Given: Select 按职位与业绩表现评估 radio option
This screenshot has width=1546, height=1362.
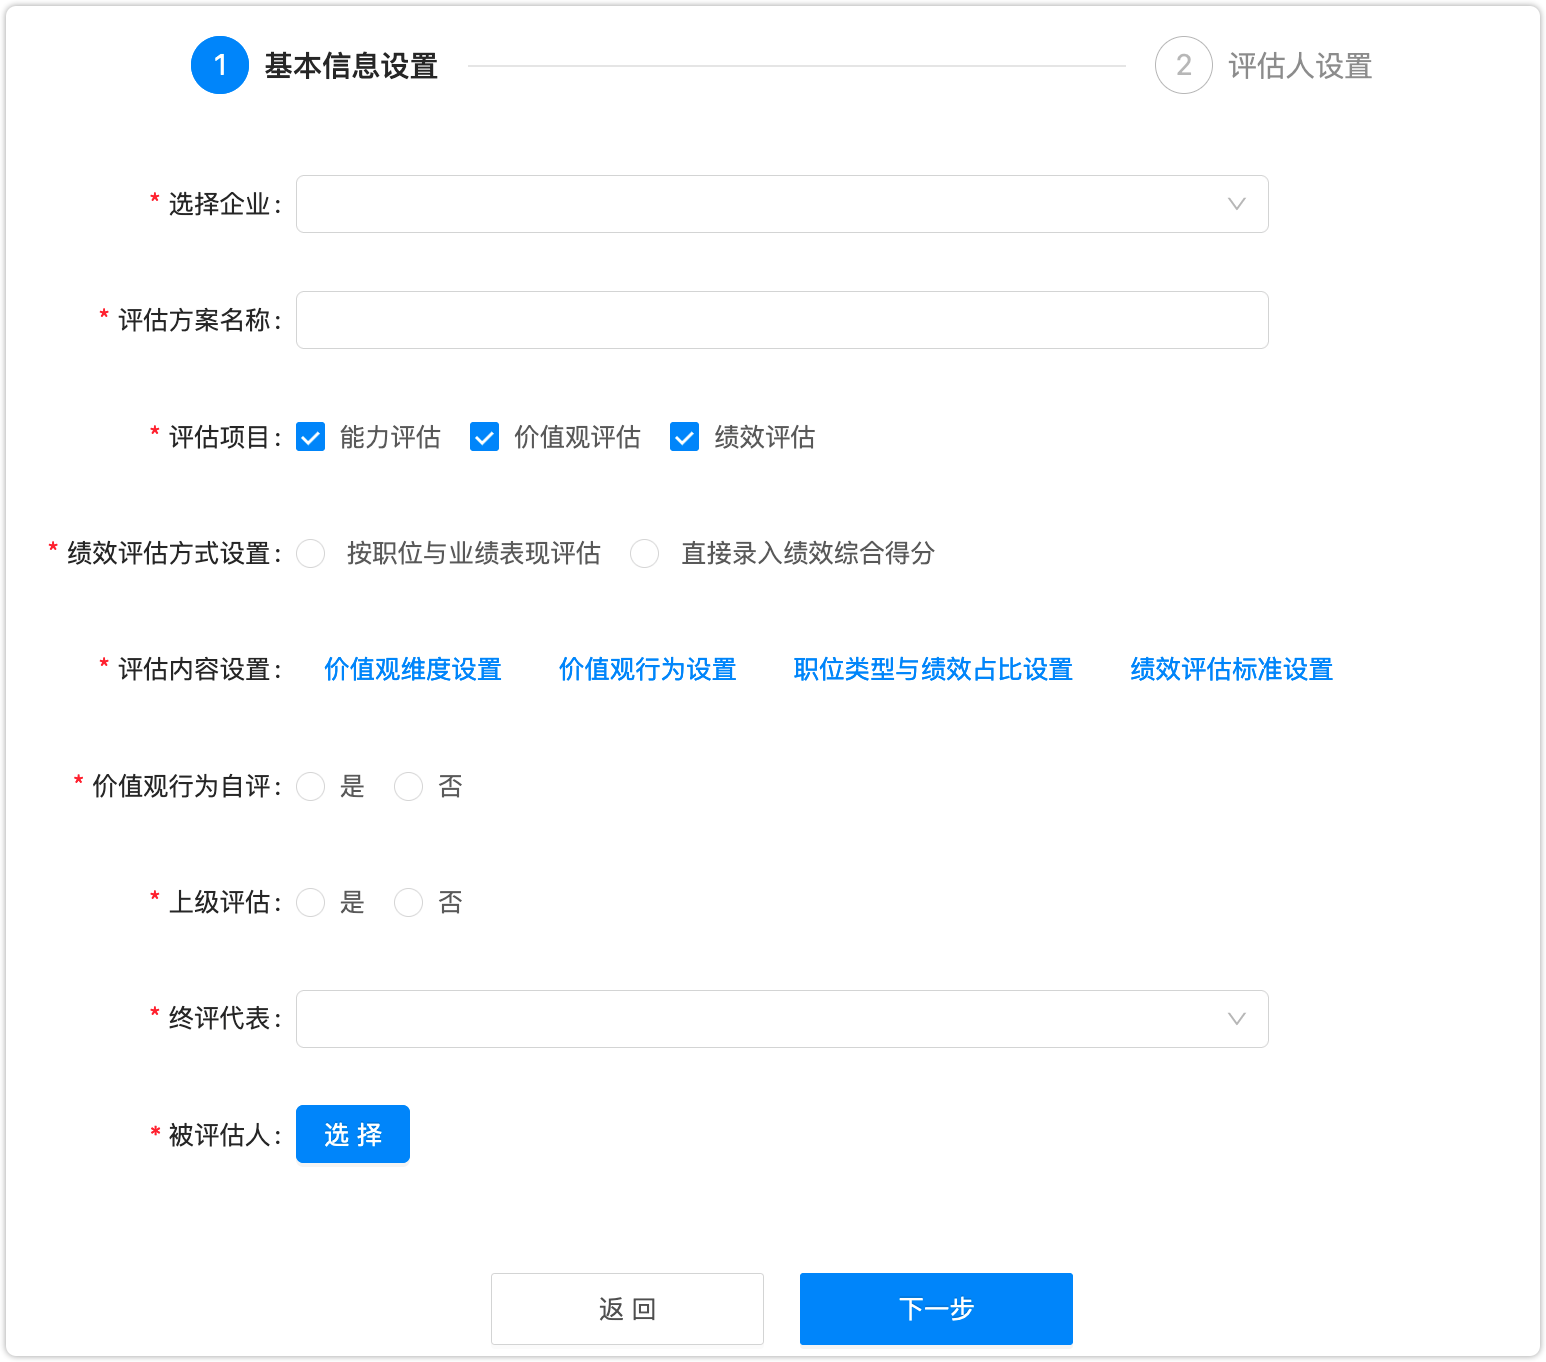Looking at the screenshot, I should point(311,553).
